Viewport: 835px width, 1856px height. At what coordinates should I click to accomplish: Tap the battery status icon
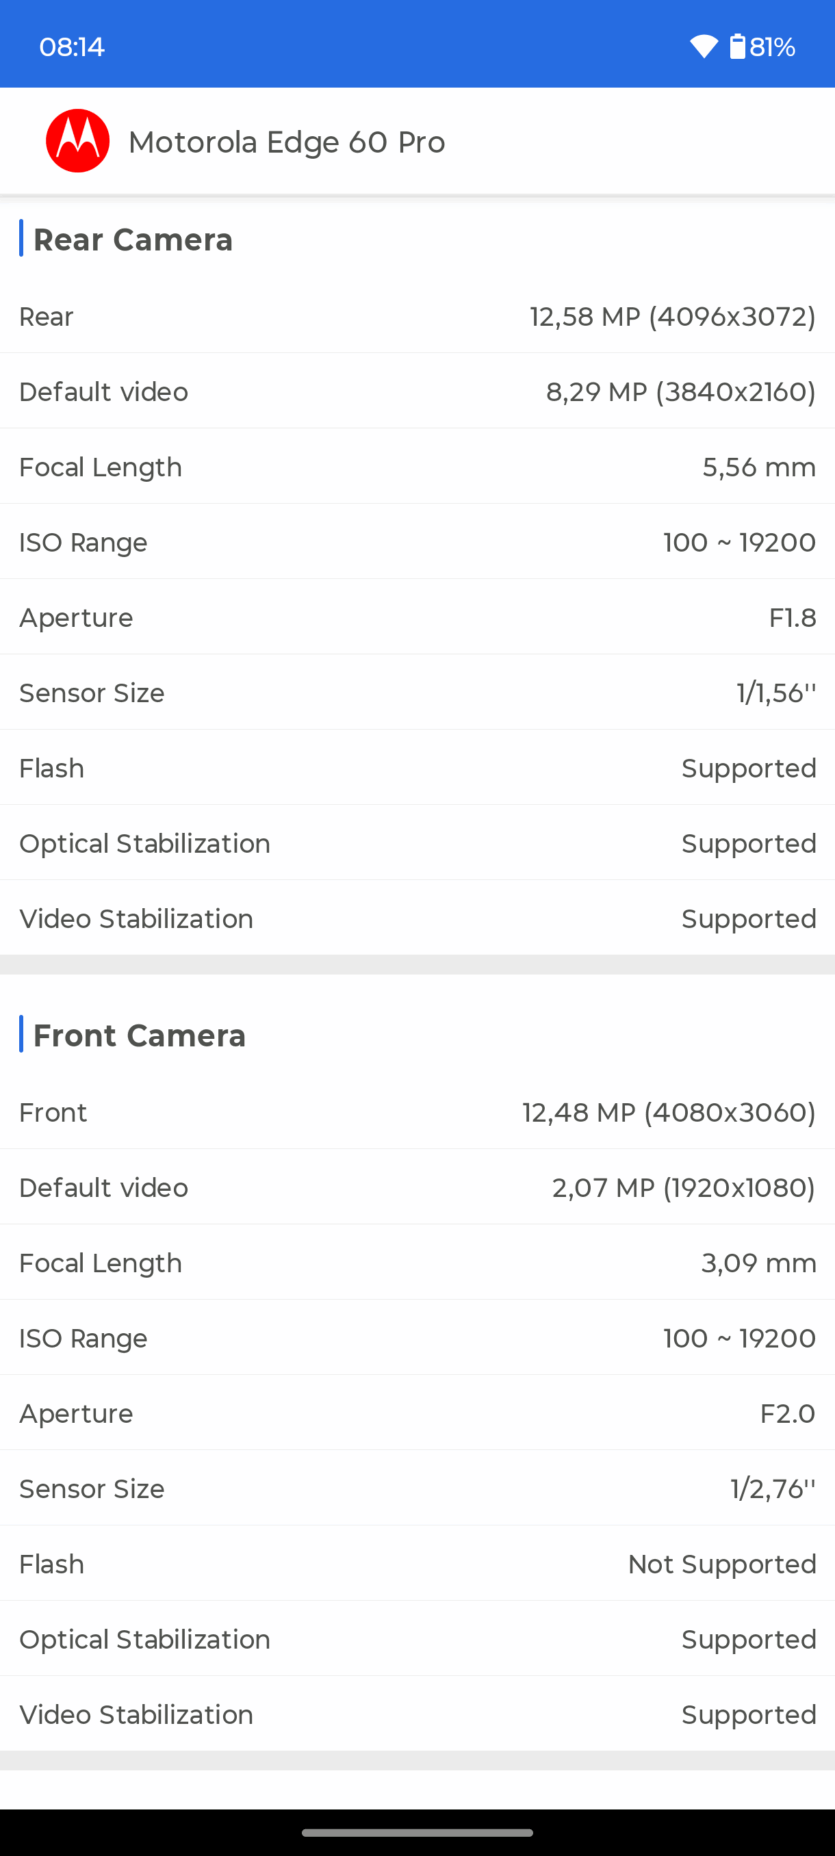[738, 47]
